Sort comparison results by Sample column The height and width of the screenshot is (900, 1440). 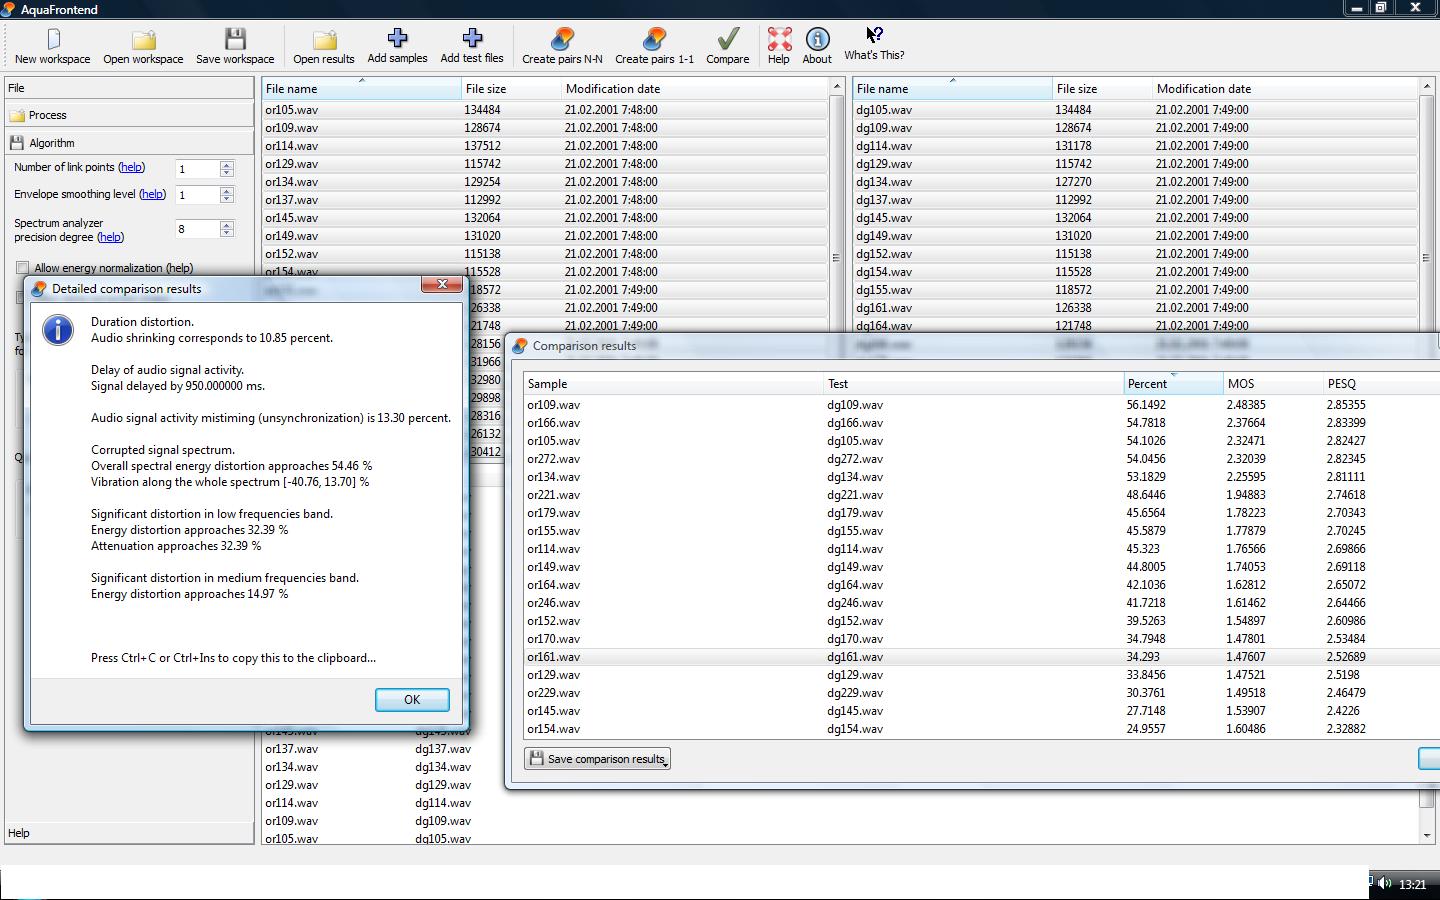tap(674, 384)
